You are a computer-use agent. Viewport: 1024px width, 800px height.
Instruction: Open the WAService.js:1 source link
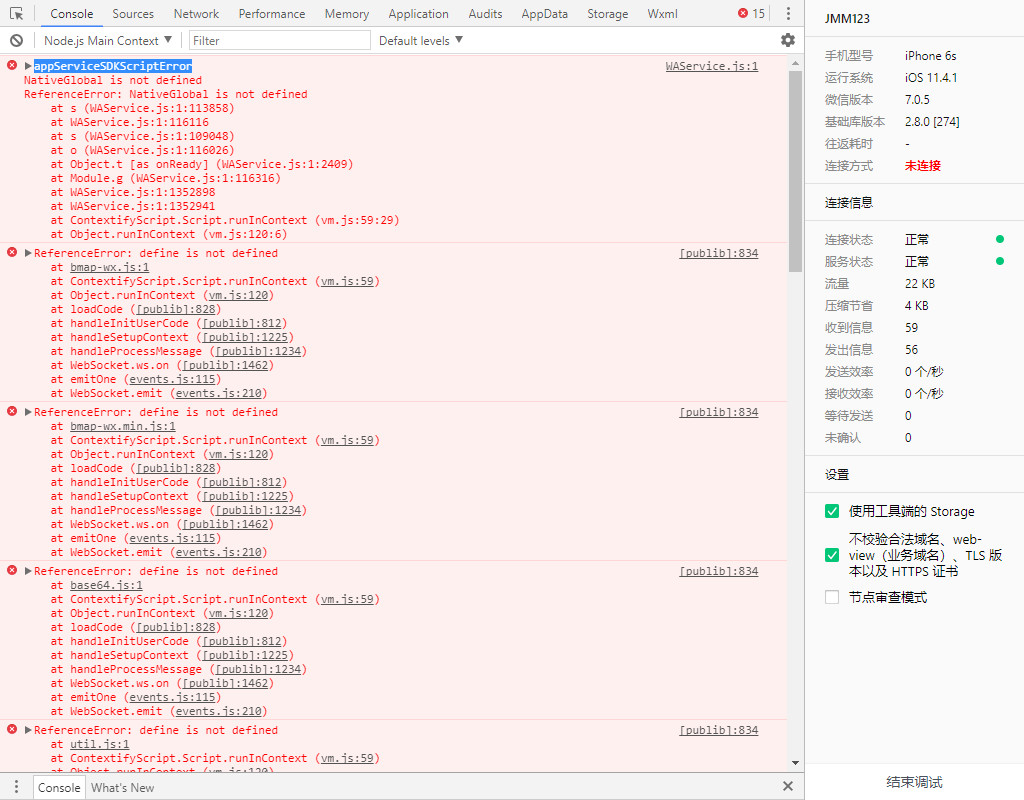coord(711,66)
